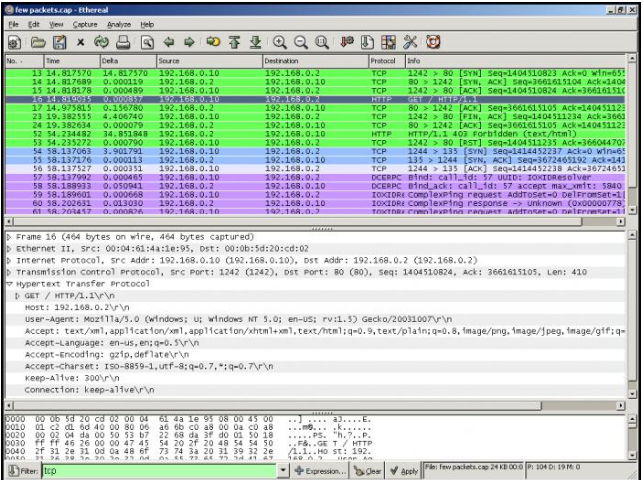643x480 pixels.
Task: Select packet 54 SYN to port 135
Action: [x=315, y=151]
